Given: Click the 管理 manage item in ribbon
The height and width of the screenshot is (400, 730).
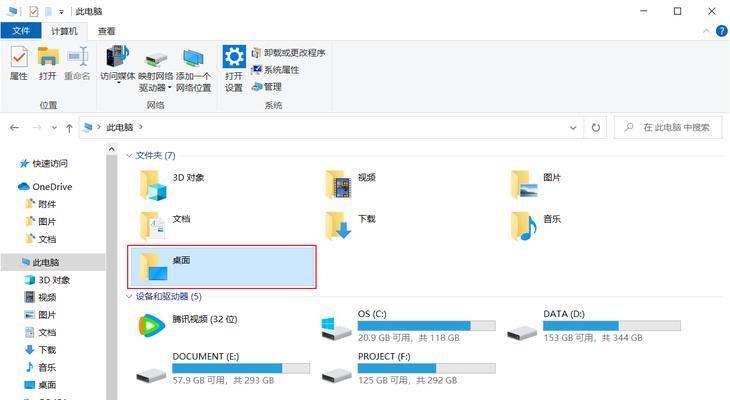Looking at the screenshot, I should [x=266, y=87].
